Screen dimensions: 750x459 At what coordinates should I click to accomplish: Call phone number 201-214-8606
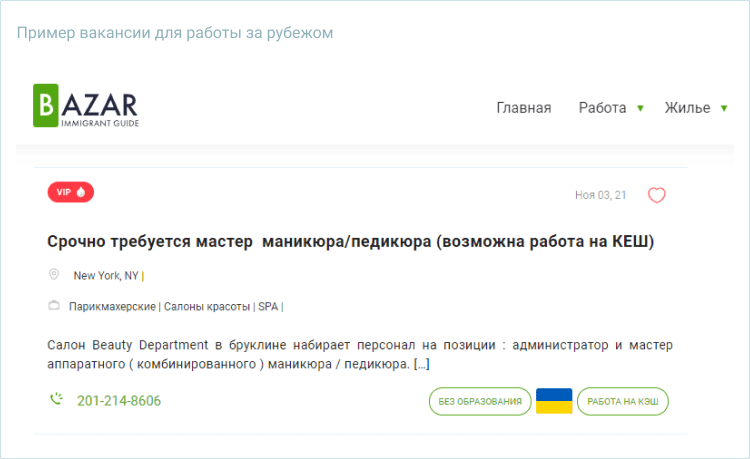click(x=119, y=401)
